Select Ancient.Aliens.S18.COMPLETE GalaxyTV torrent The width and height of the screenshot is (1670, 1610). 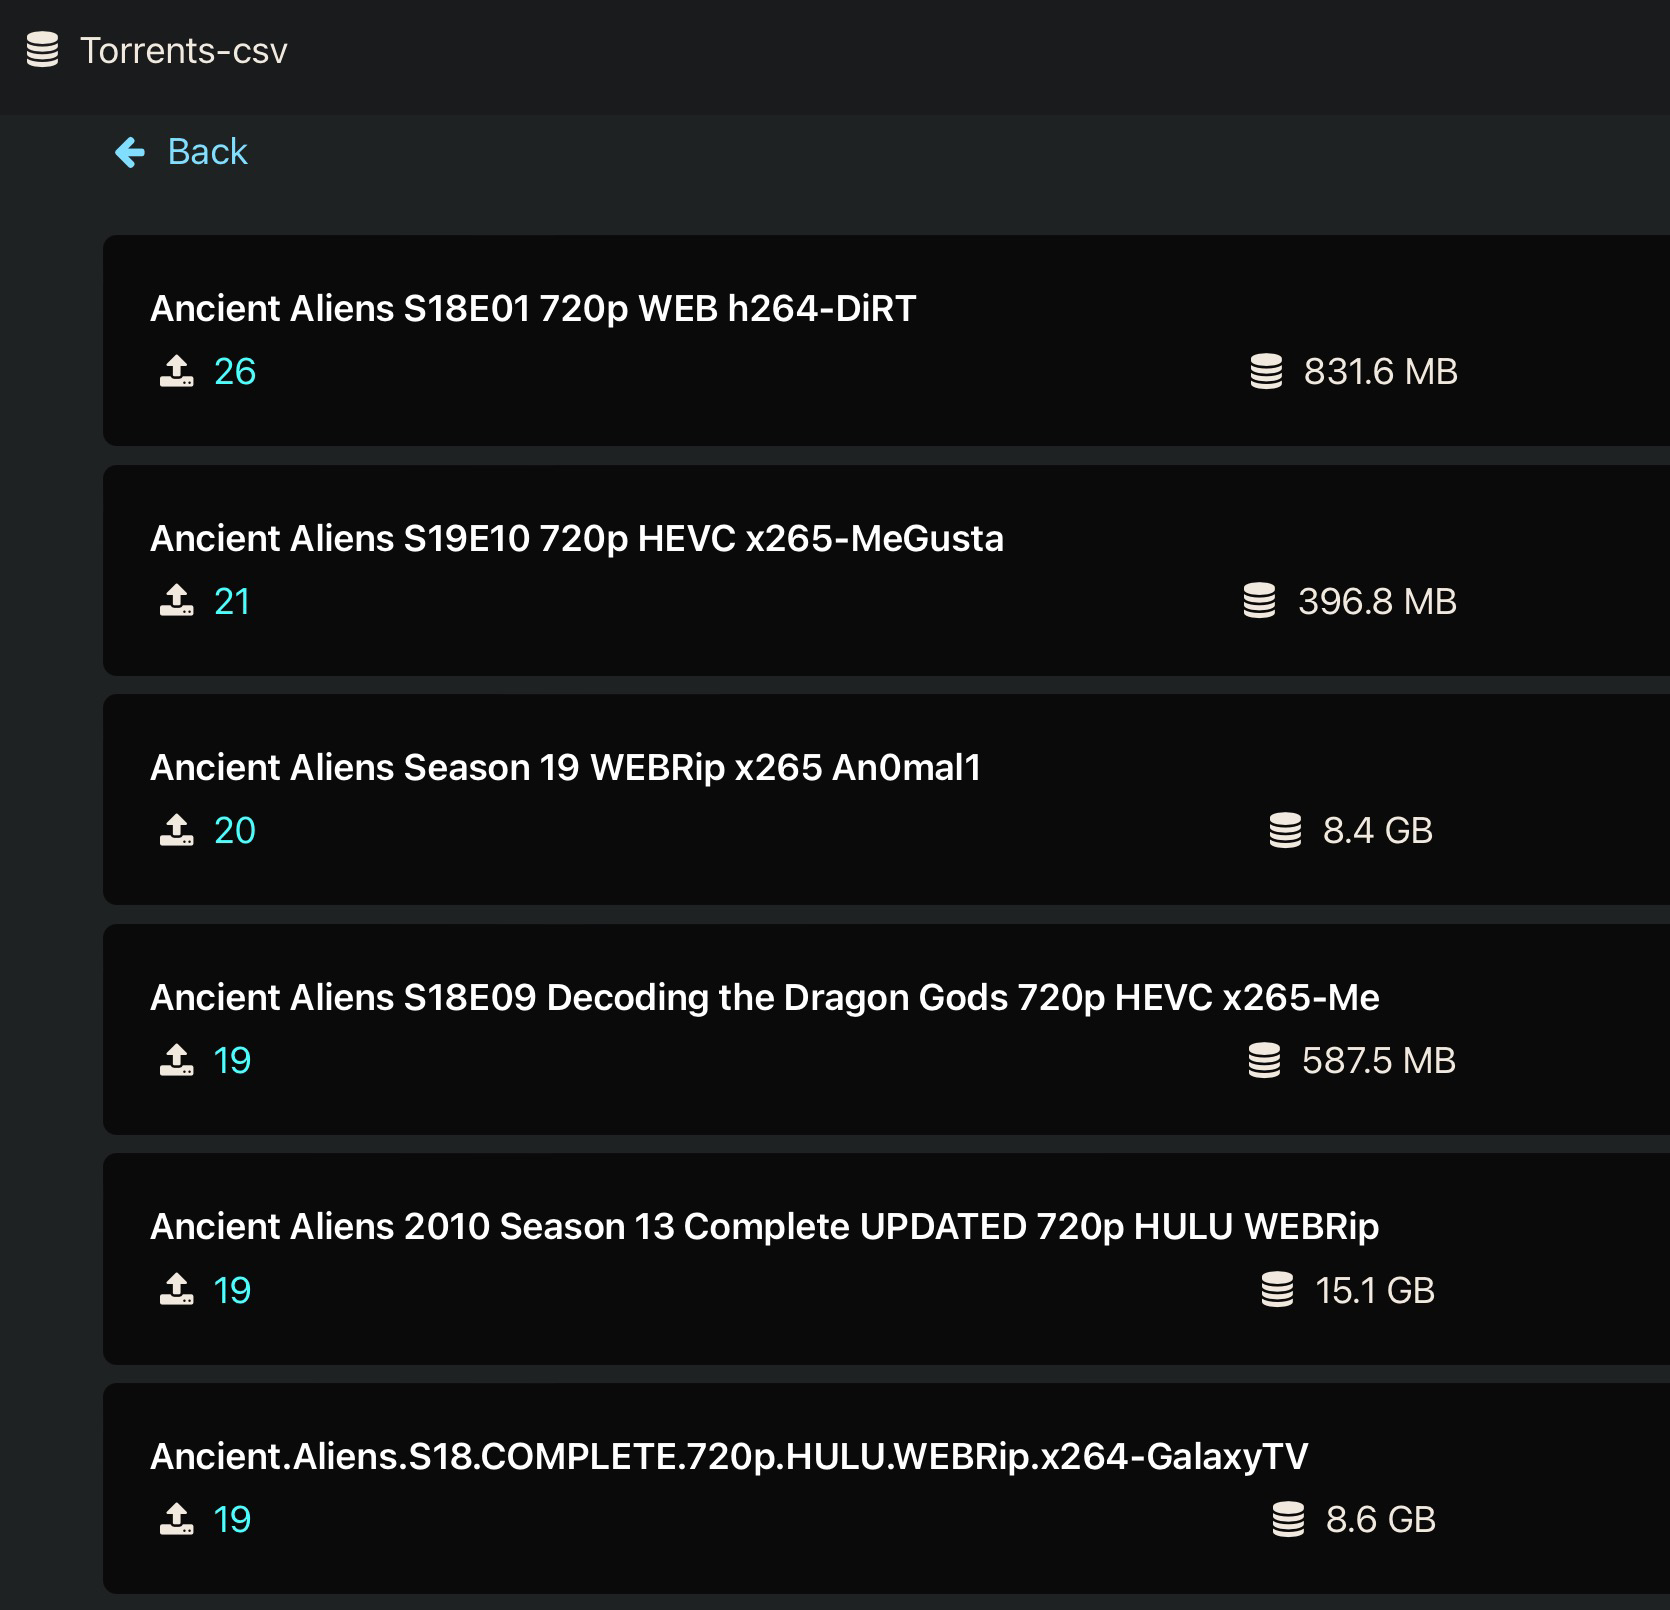click(x=729, y=1456)
